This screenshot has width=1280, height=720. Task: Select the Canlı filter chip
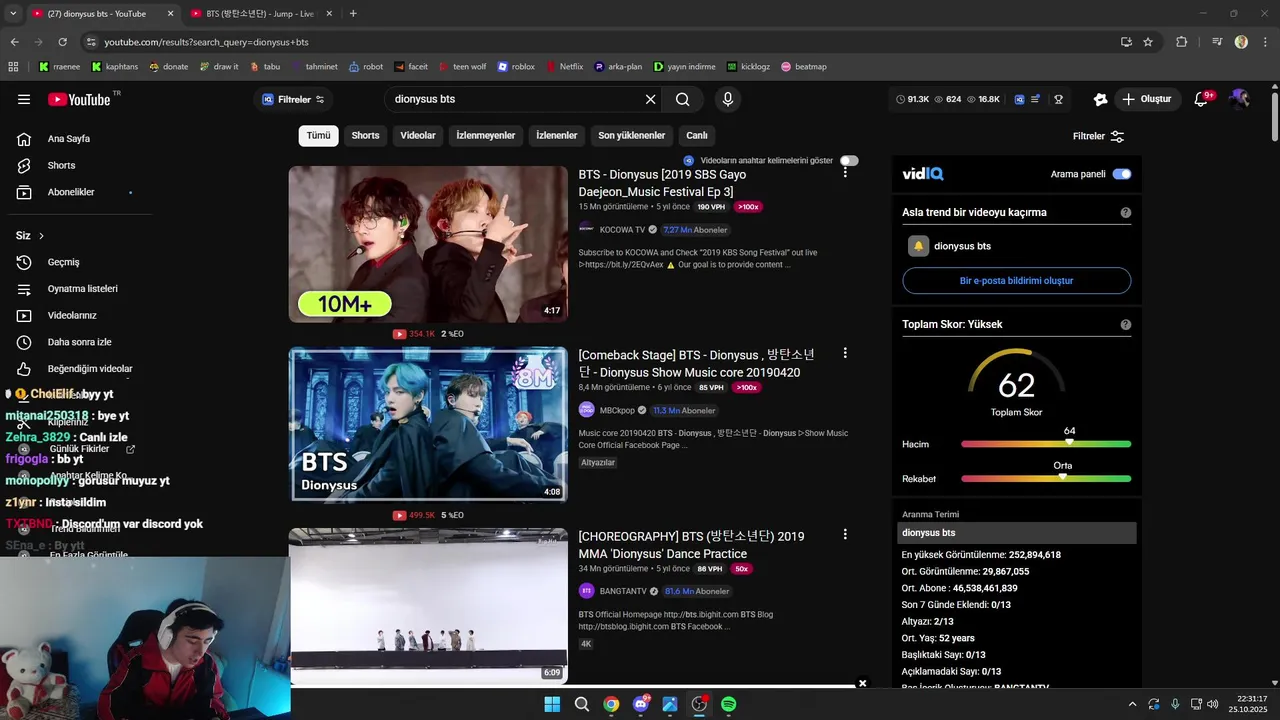click(x=697, y=136)
